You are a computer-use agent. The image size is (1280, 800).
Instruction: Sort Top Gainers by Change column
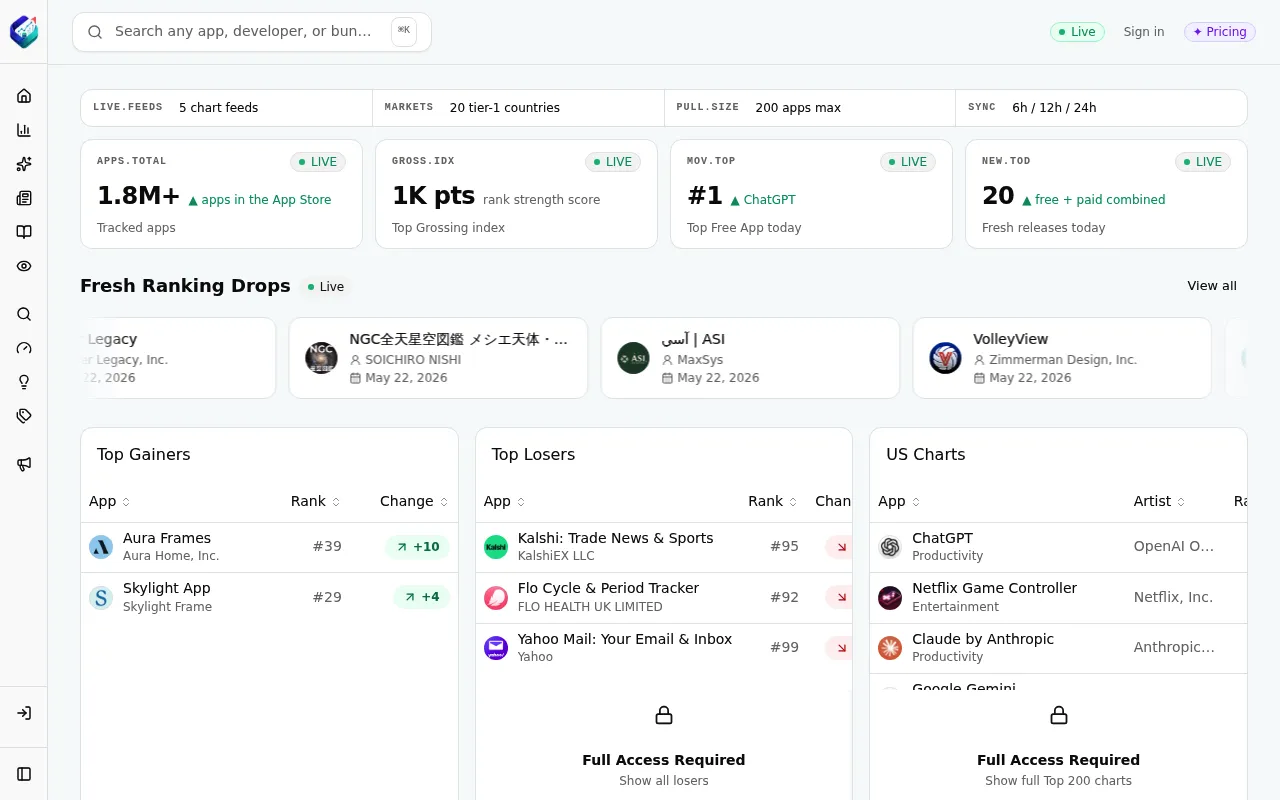click(x=414, y=501)
